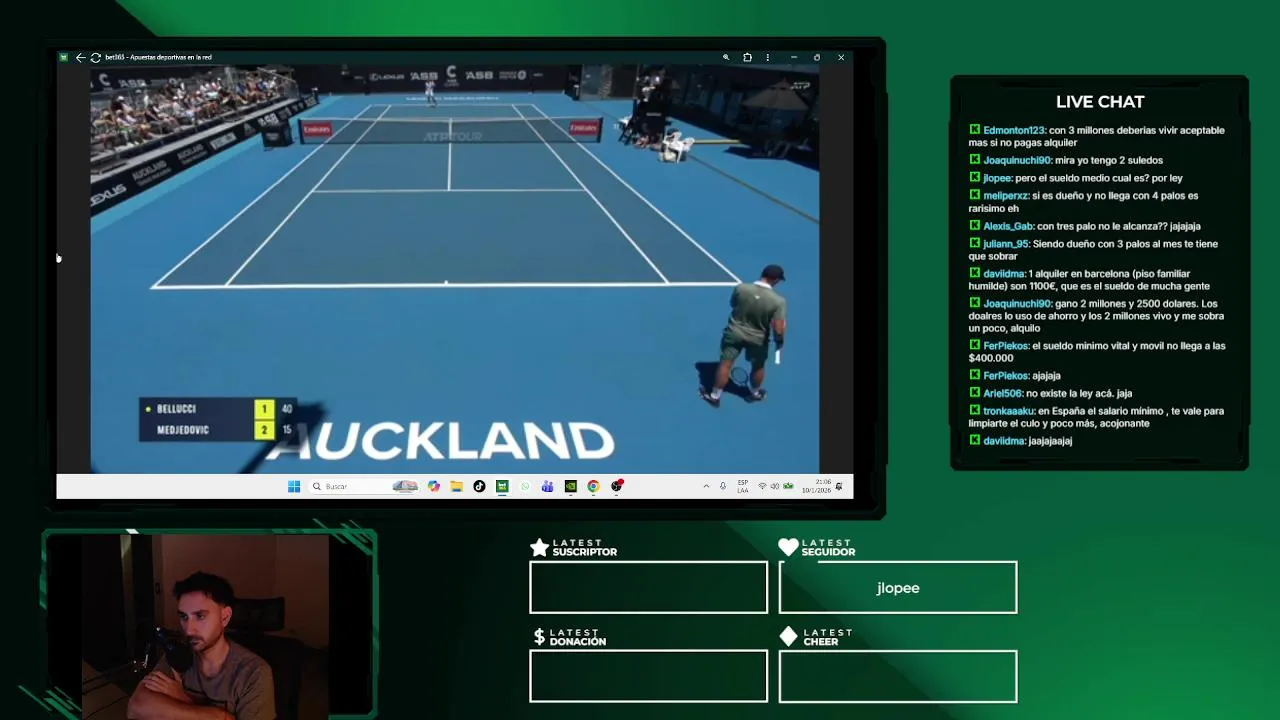Open the Windows Start menu

(x=294, y=486)
